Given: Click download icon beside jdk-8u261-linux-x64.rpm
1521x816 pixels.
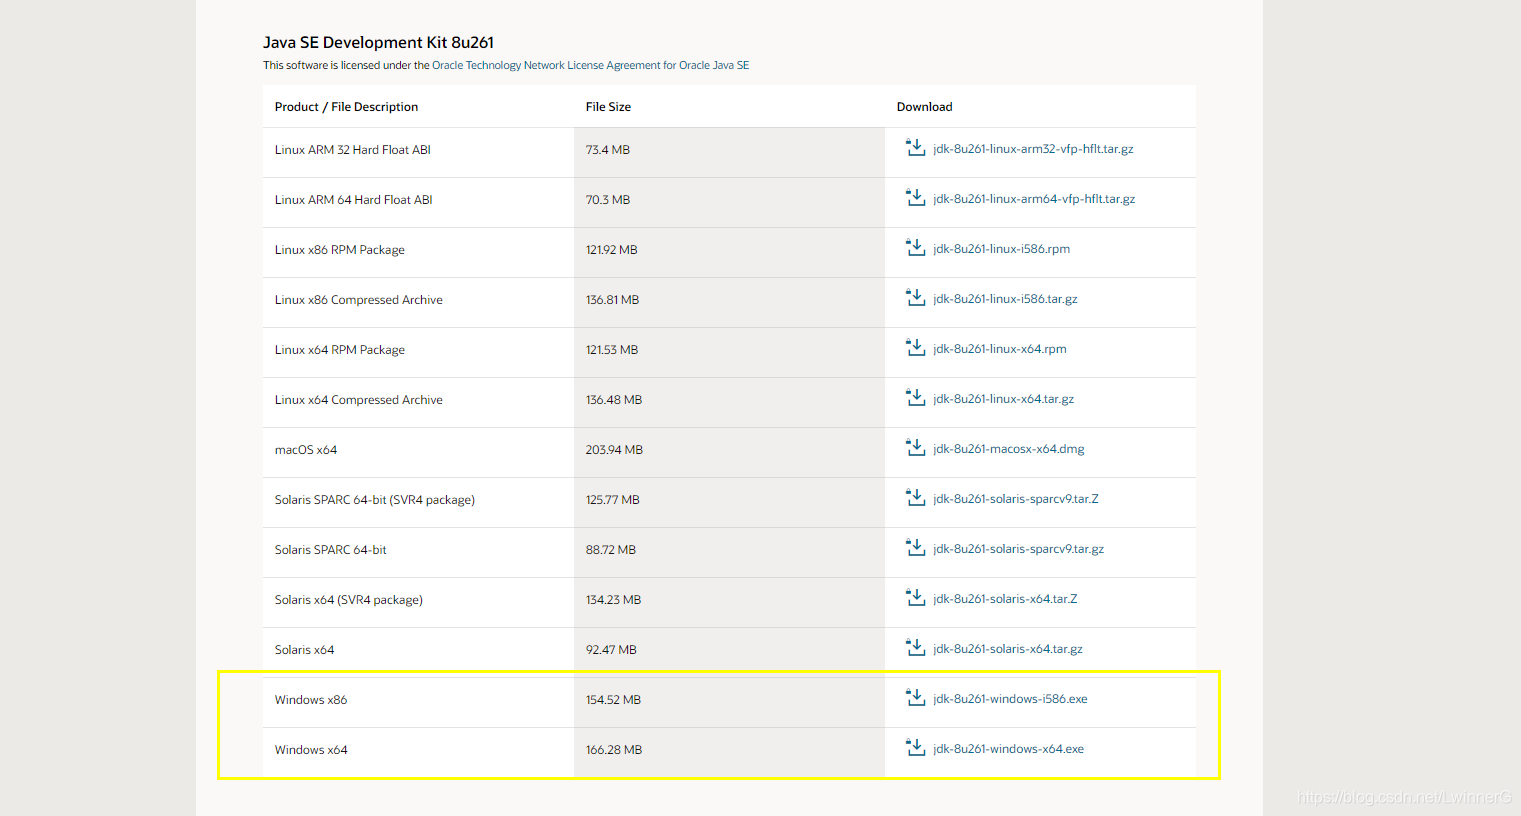Looking at the screenshot, I should 915,348.
